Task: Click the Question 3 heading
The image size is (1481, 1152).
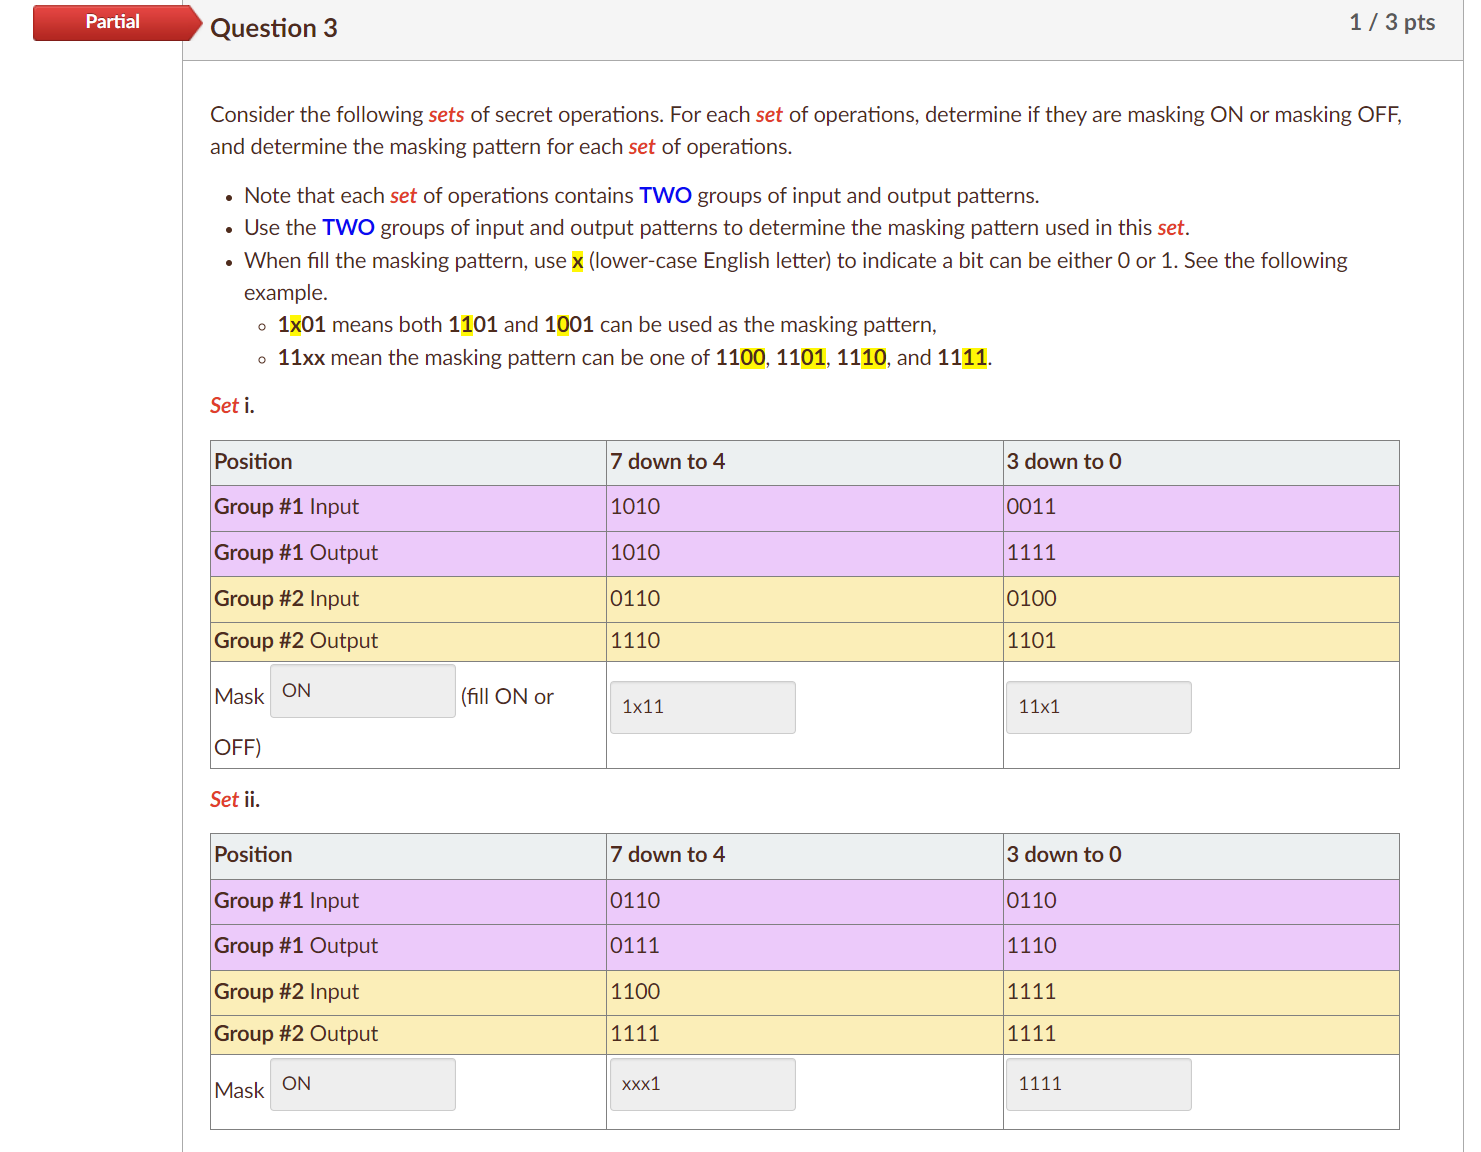Action: pos(273,28)
